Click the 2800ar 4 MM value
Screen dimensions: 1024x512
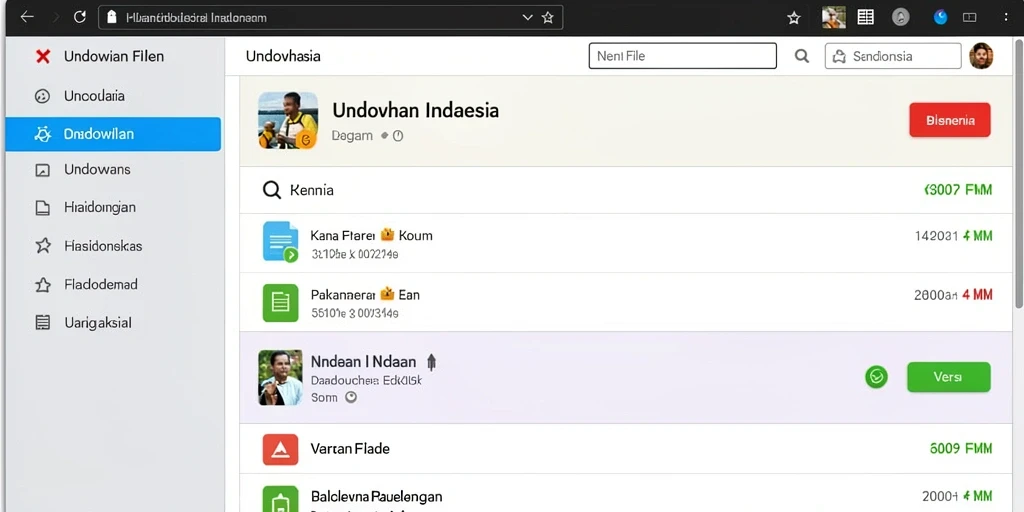click(953, 295)
